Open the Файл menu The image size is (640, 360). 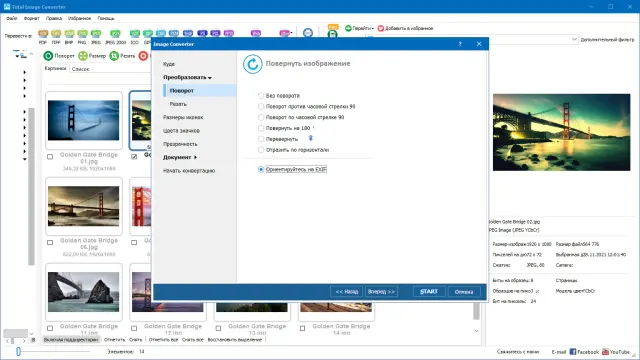pyautogui.click(x=12, y=18)
